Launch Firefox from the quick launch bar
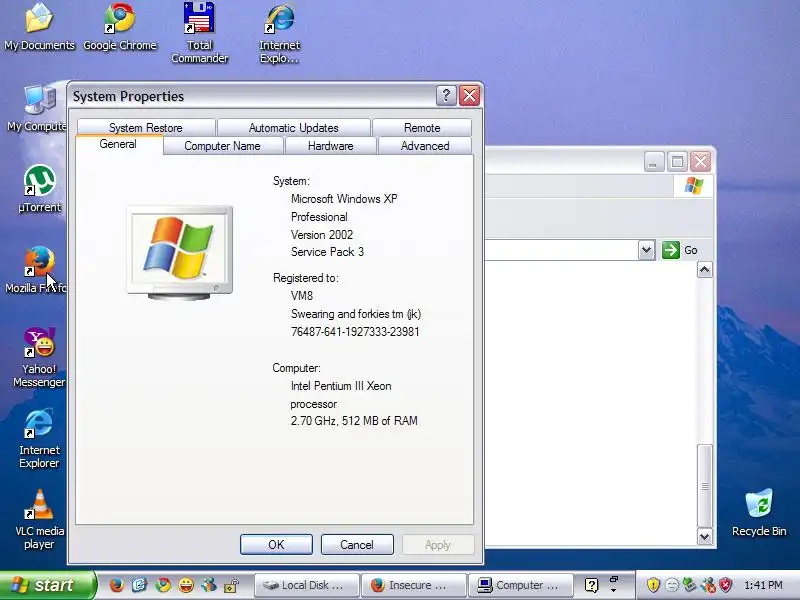 (116, 585)
